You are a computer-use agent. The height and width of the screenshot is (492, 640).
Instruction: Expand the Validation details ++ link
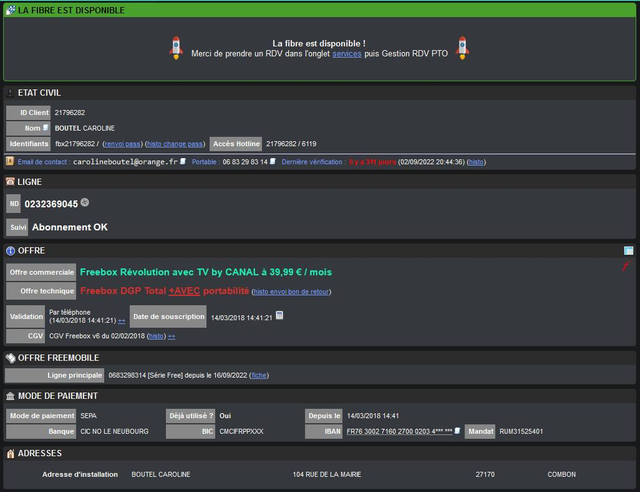pyautogui.click(x=121, y=321)
